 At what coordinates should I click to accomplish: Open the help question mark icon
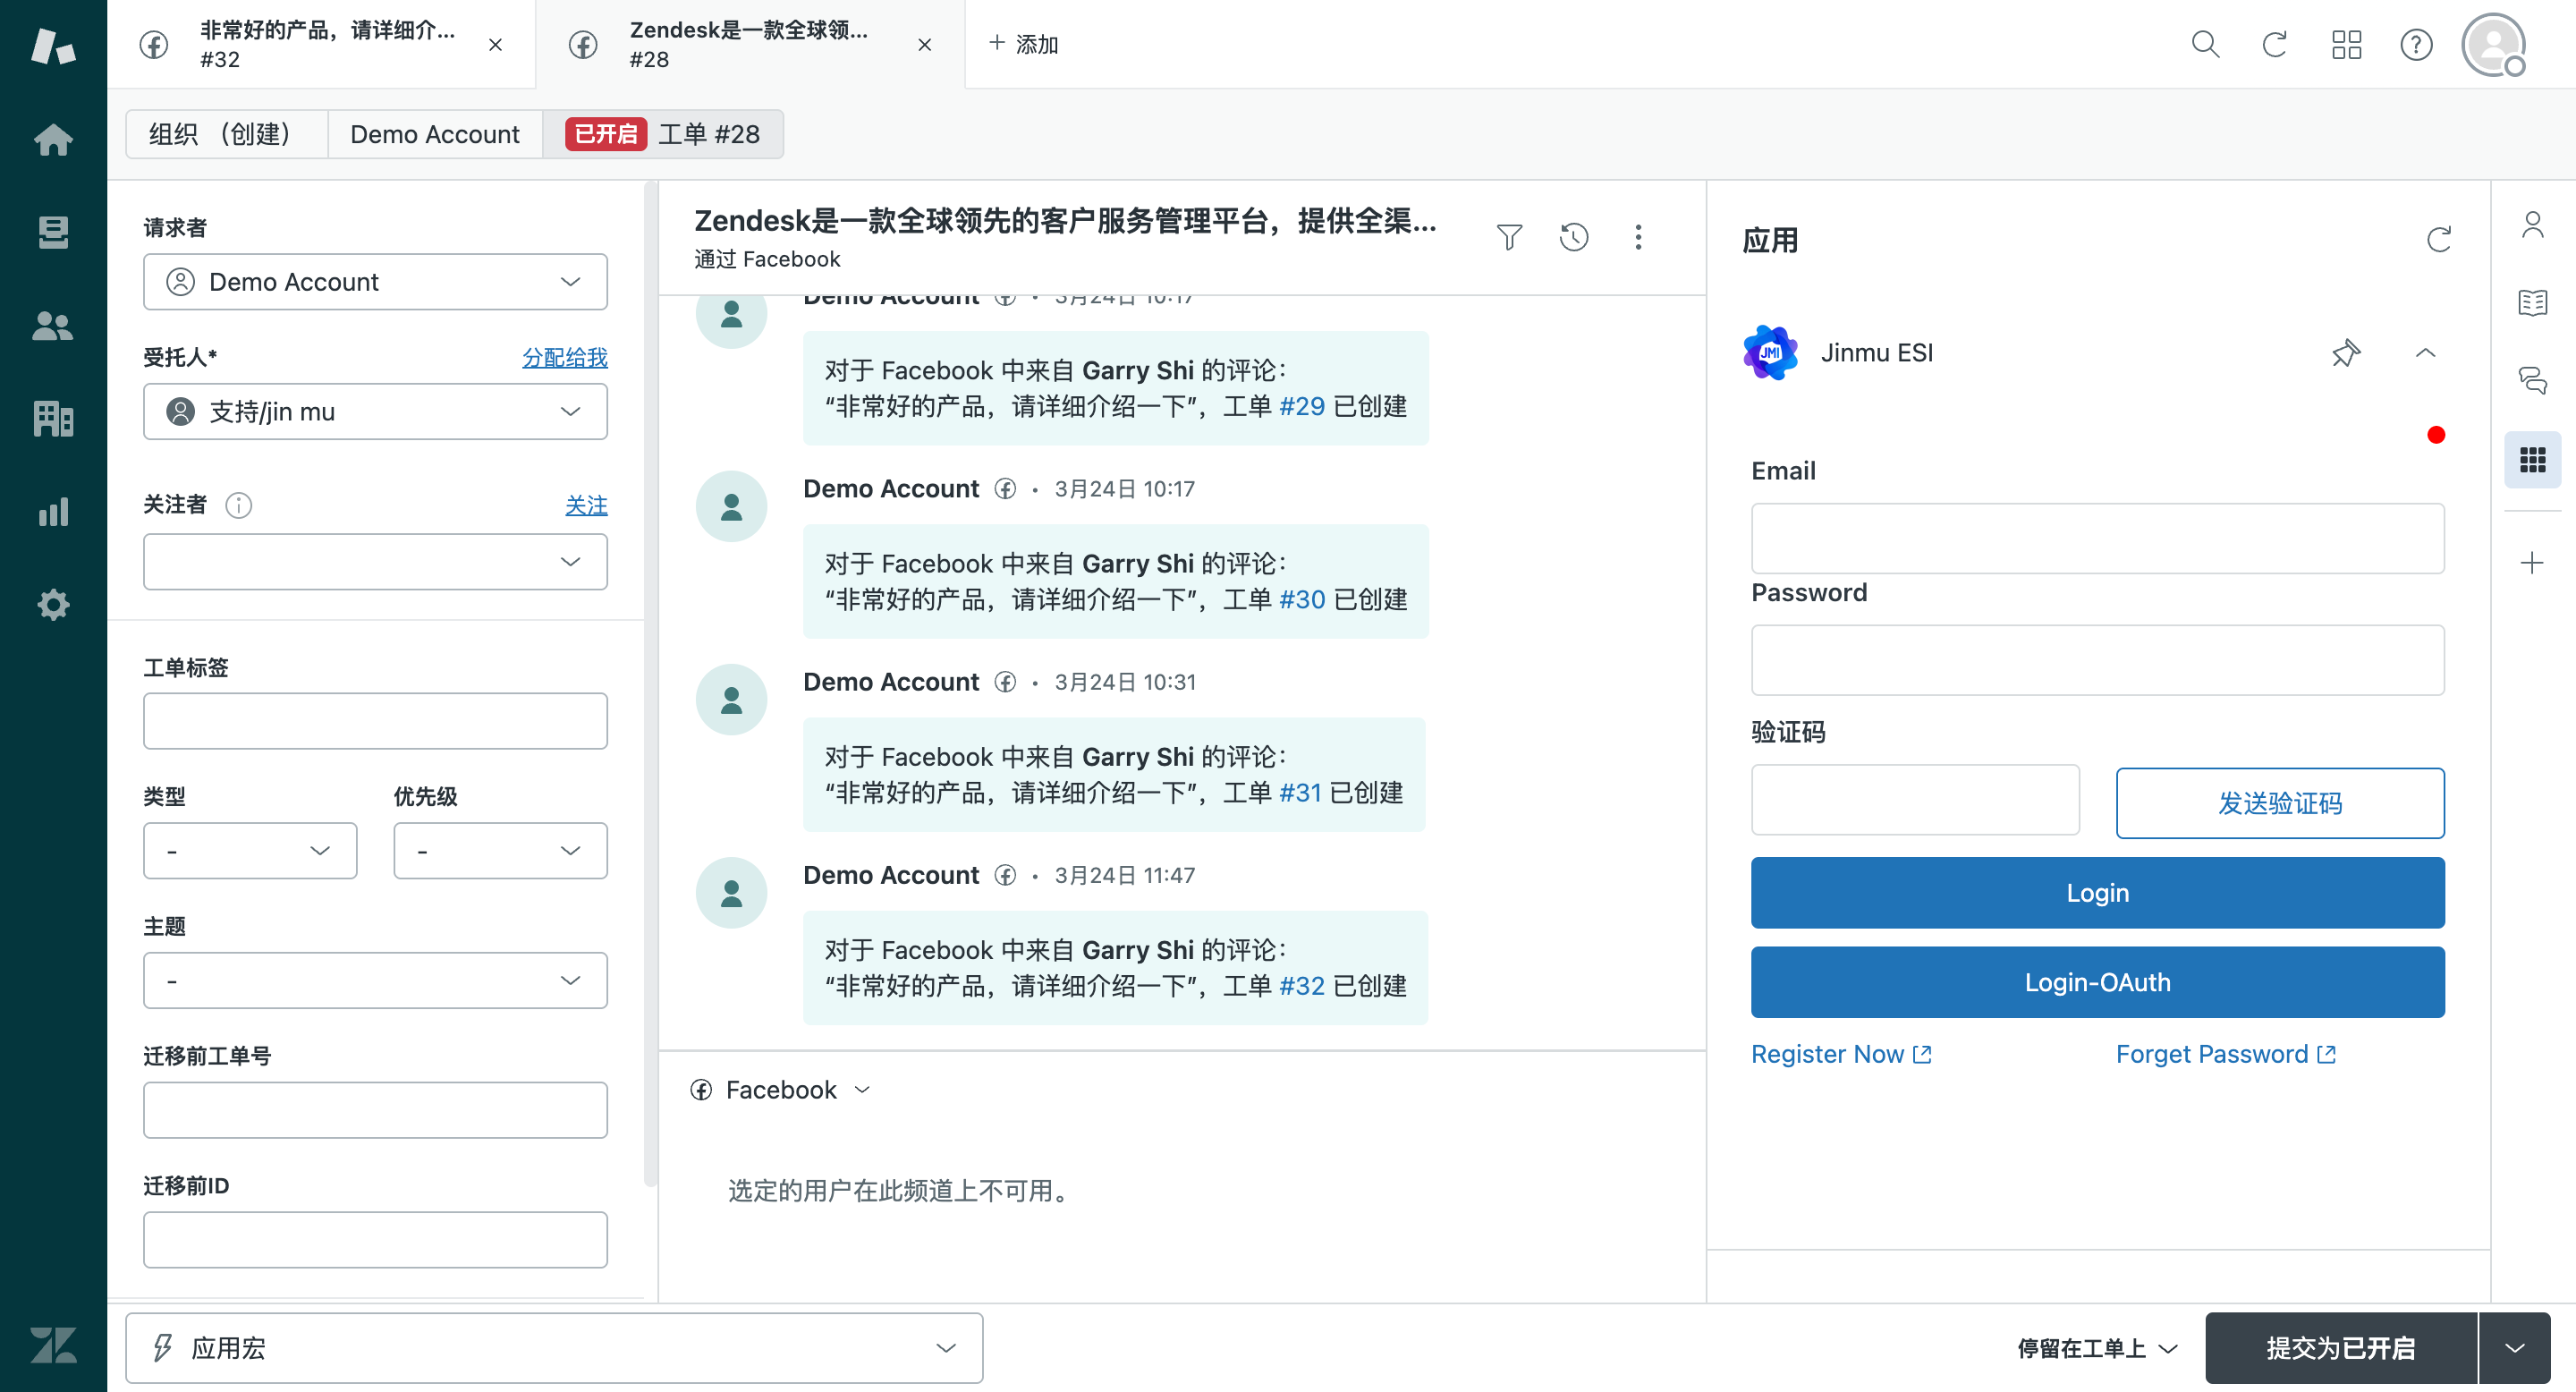[x=2416, y=44]
